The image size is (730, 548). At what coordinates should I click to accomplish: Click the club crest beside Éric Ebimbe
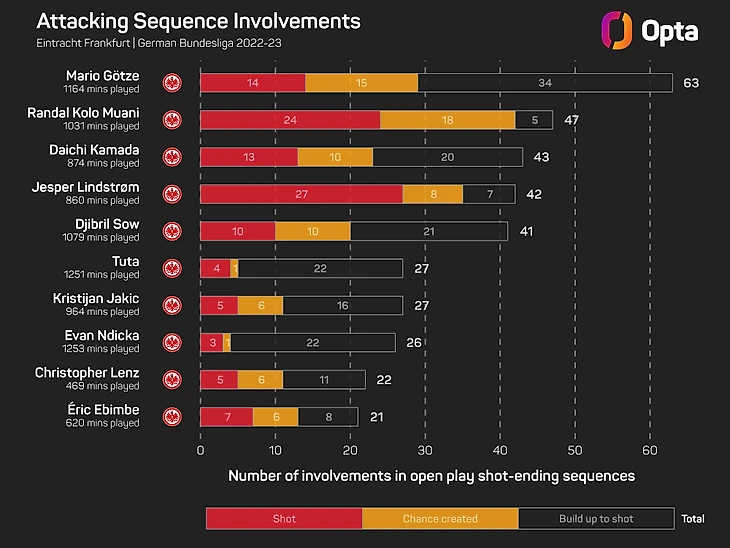[x=171, y=416]
